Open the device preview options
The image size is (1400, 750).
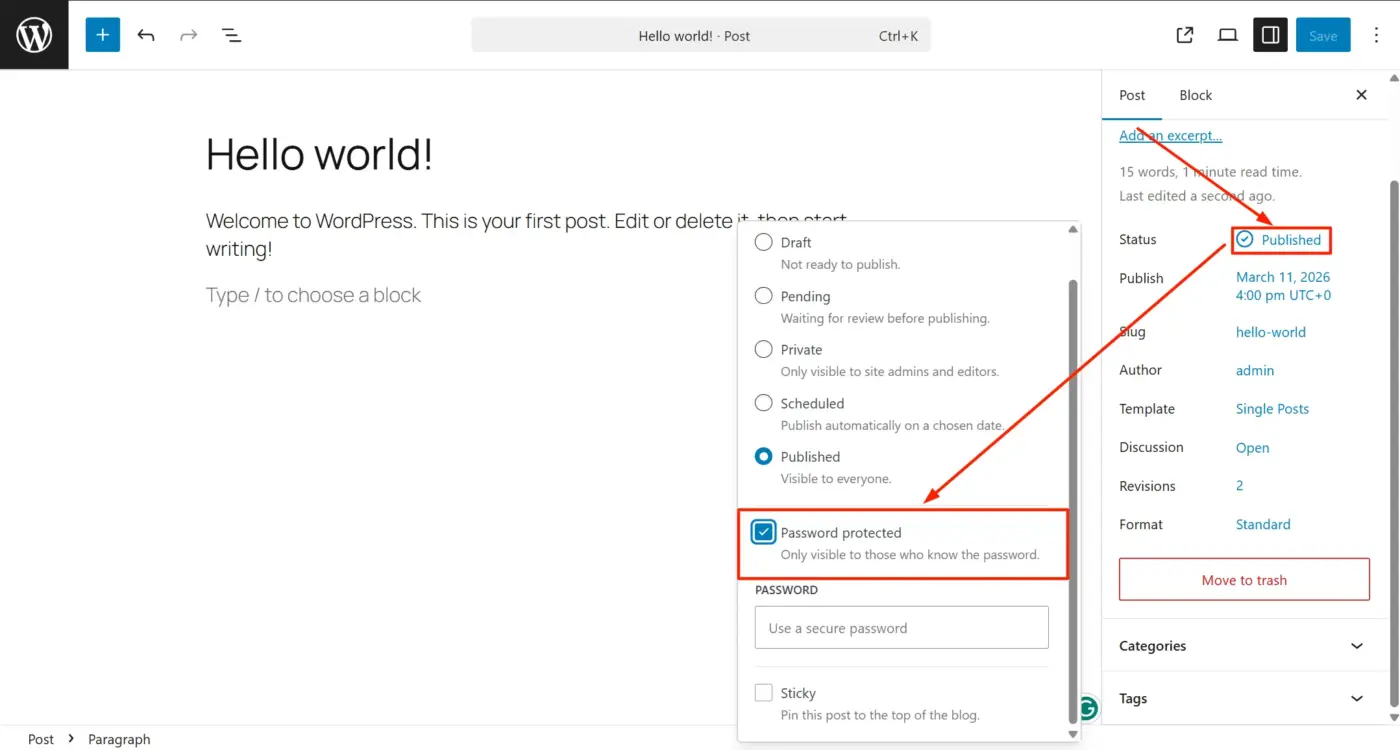point(1227,34)
